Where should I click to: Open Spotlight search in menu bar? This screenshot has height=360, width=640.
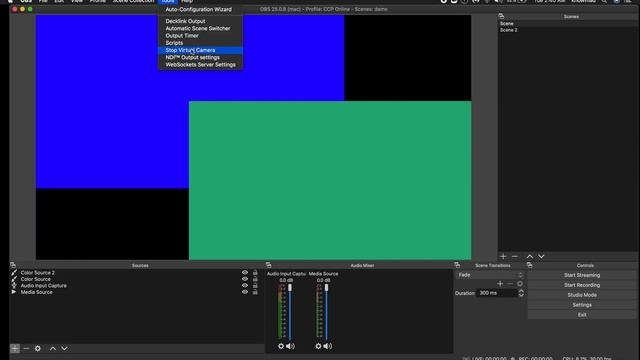pyautogui.click(x=604, y=2)
